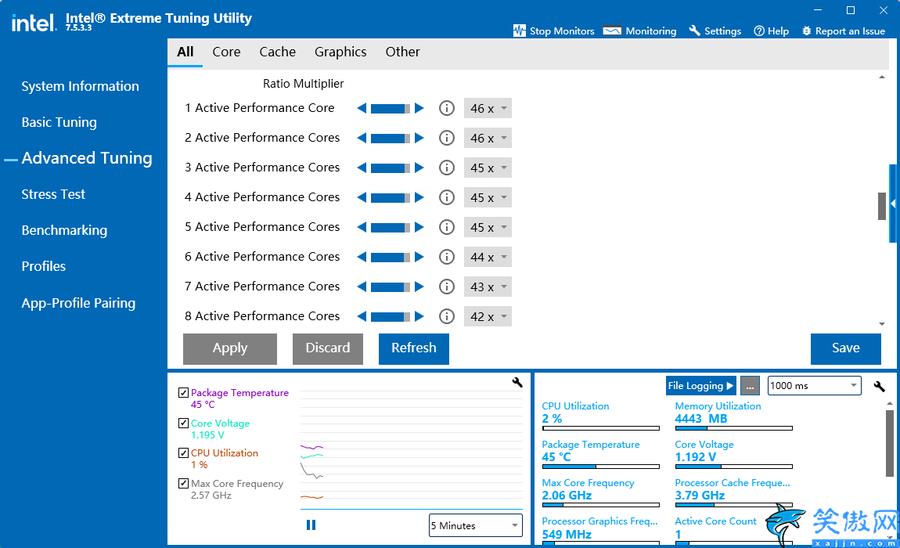Switch to the All tab
This screenshot has height=548, width=900.
pyautogui.click(x=185, y=52)
